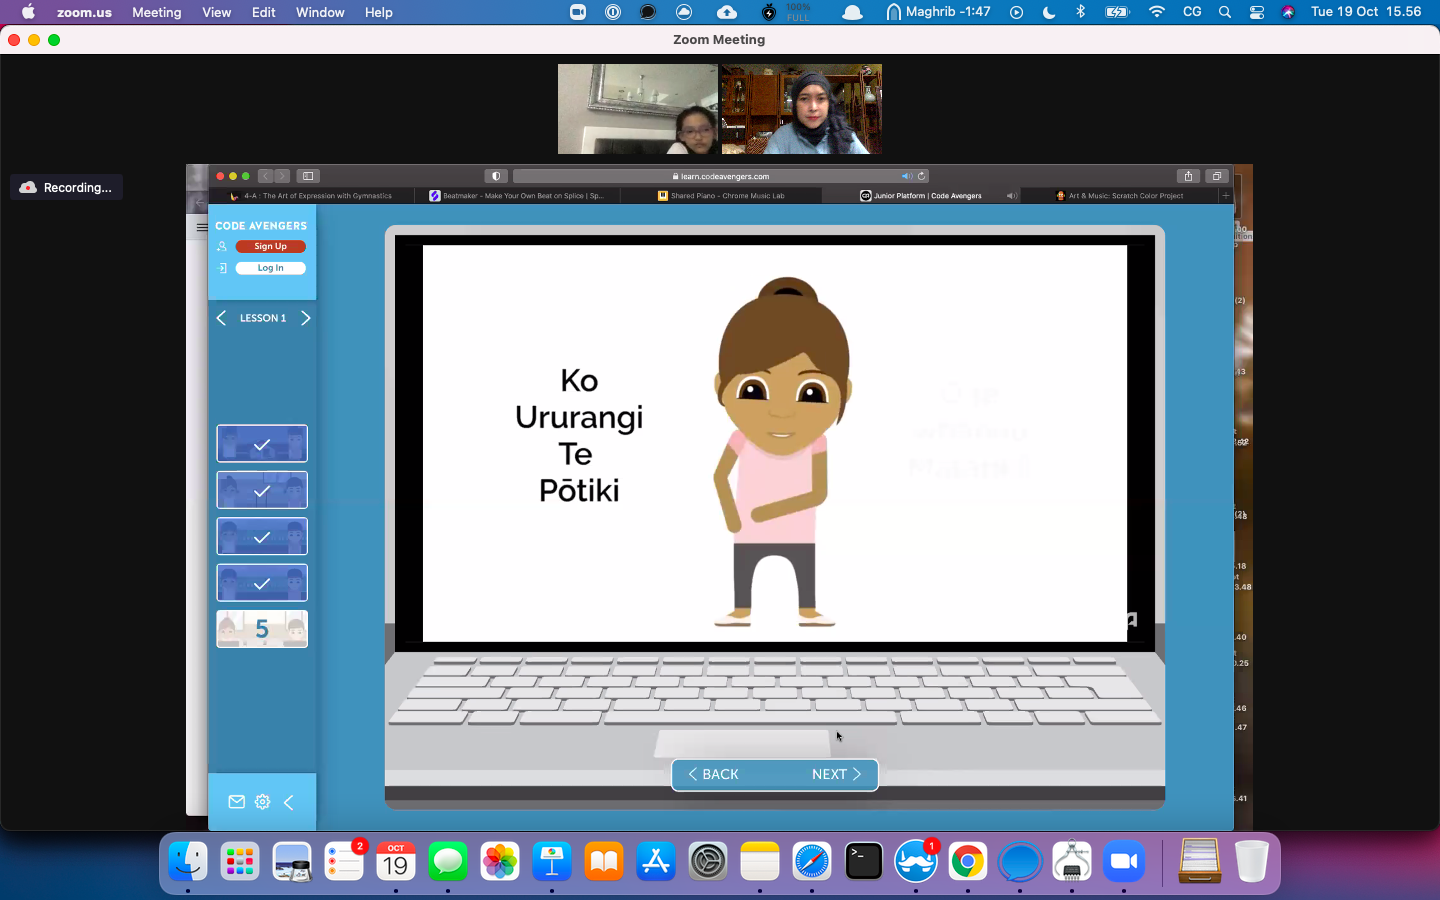Switch to the Art of Expression with Gymnastics tab
1440x900 pixels.
coord(311,196)
